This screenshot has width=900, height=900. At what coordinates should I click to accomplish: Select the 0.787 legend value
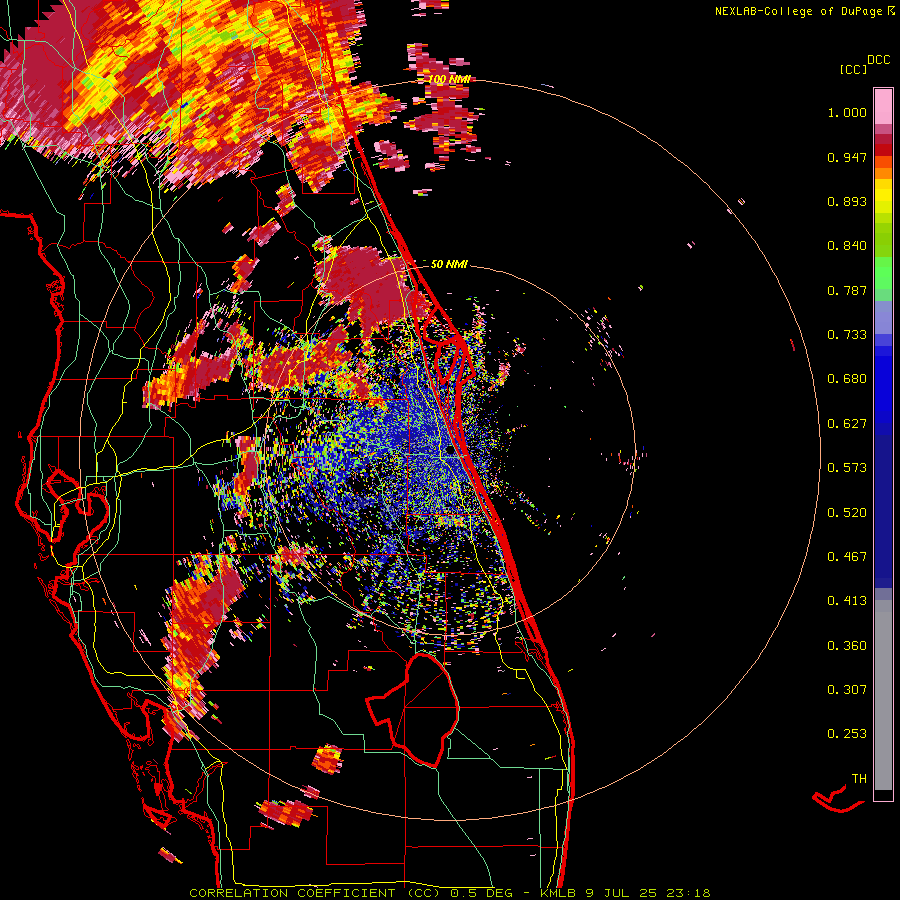(847, 290)
